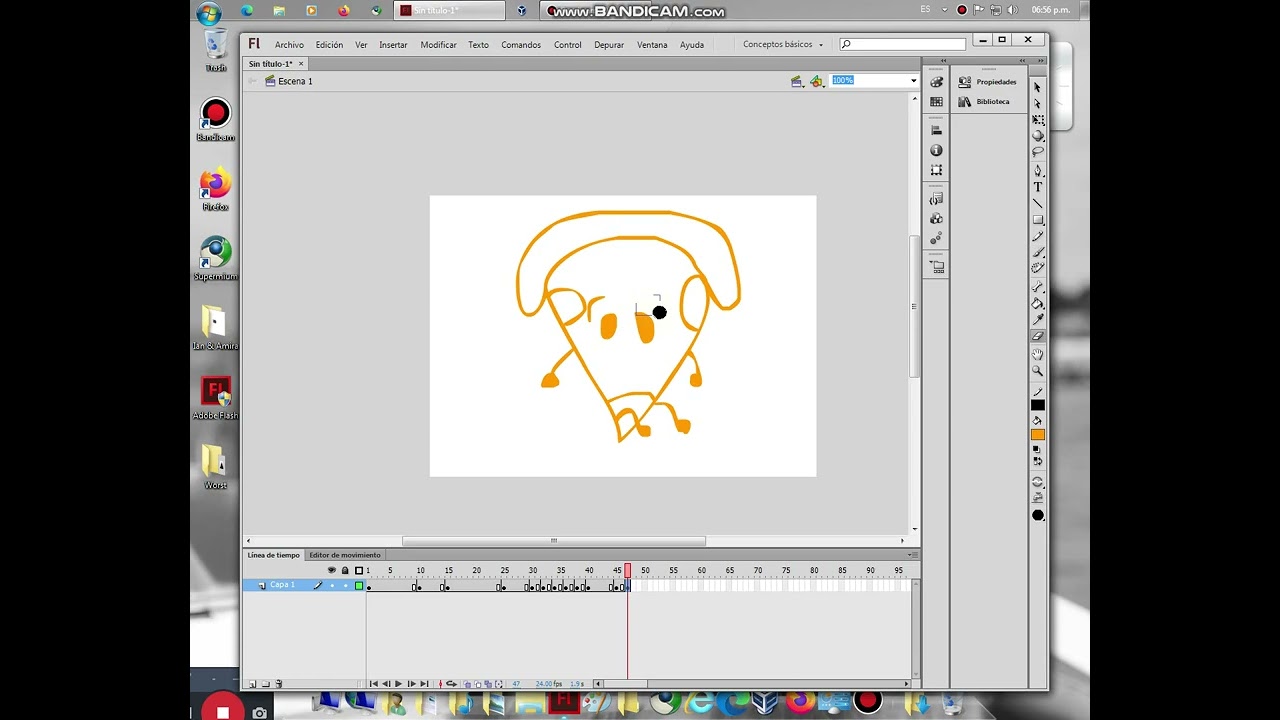Open the Biblioteca panel
Screen dimensions: 1280x720
tap(983, 102)
